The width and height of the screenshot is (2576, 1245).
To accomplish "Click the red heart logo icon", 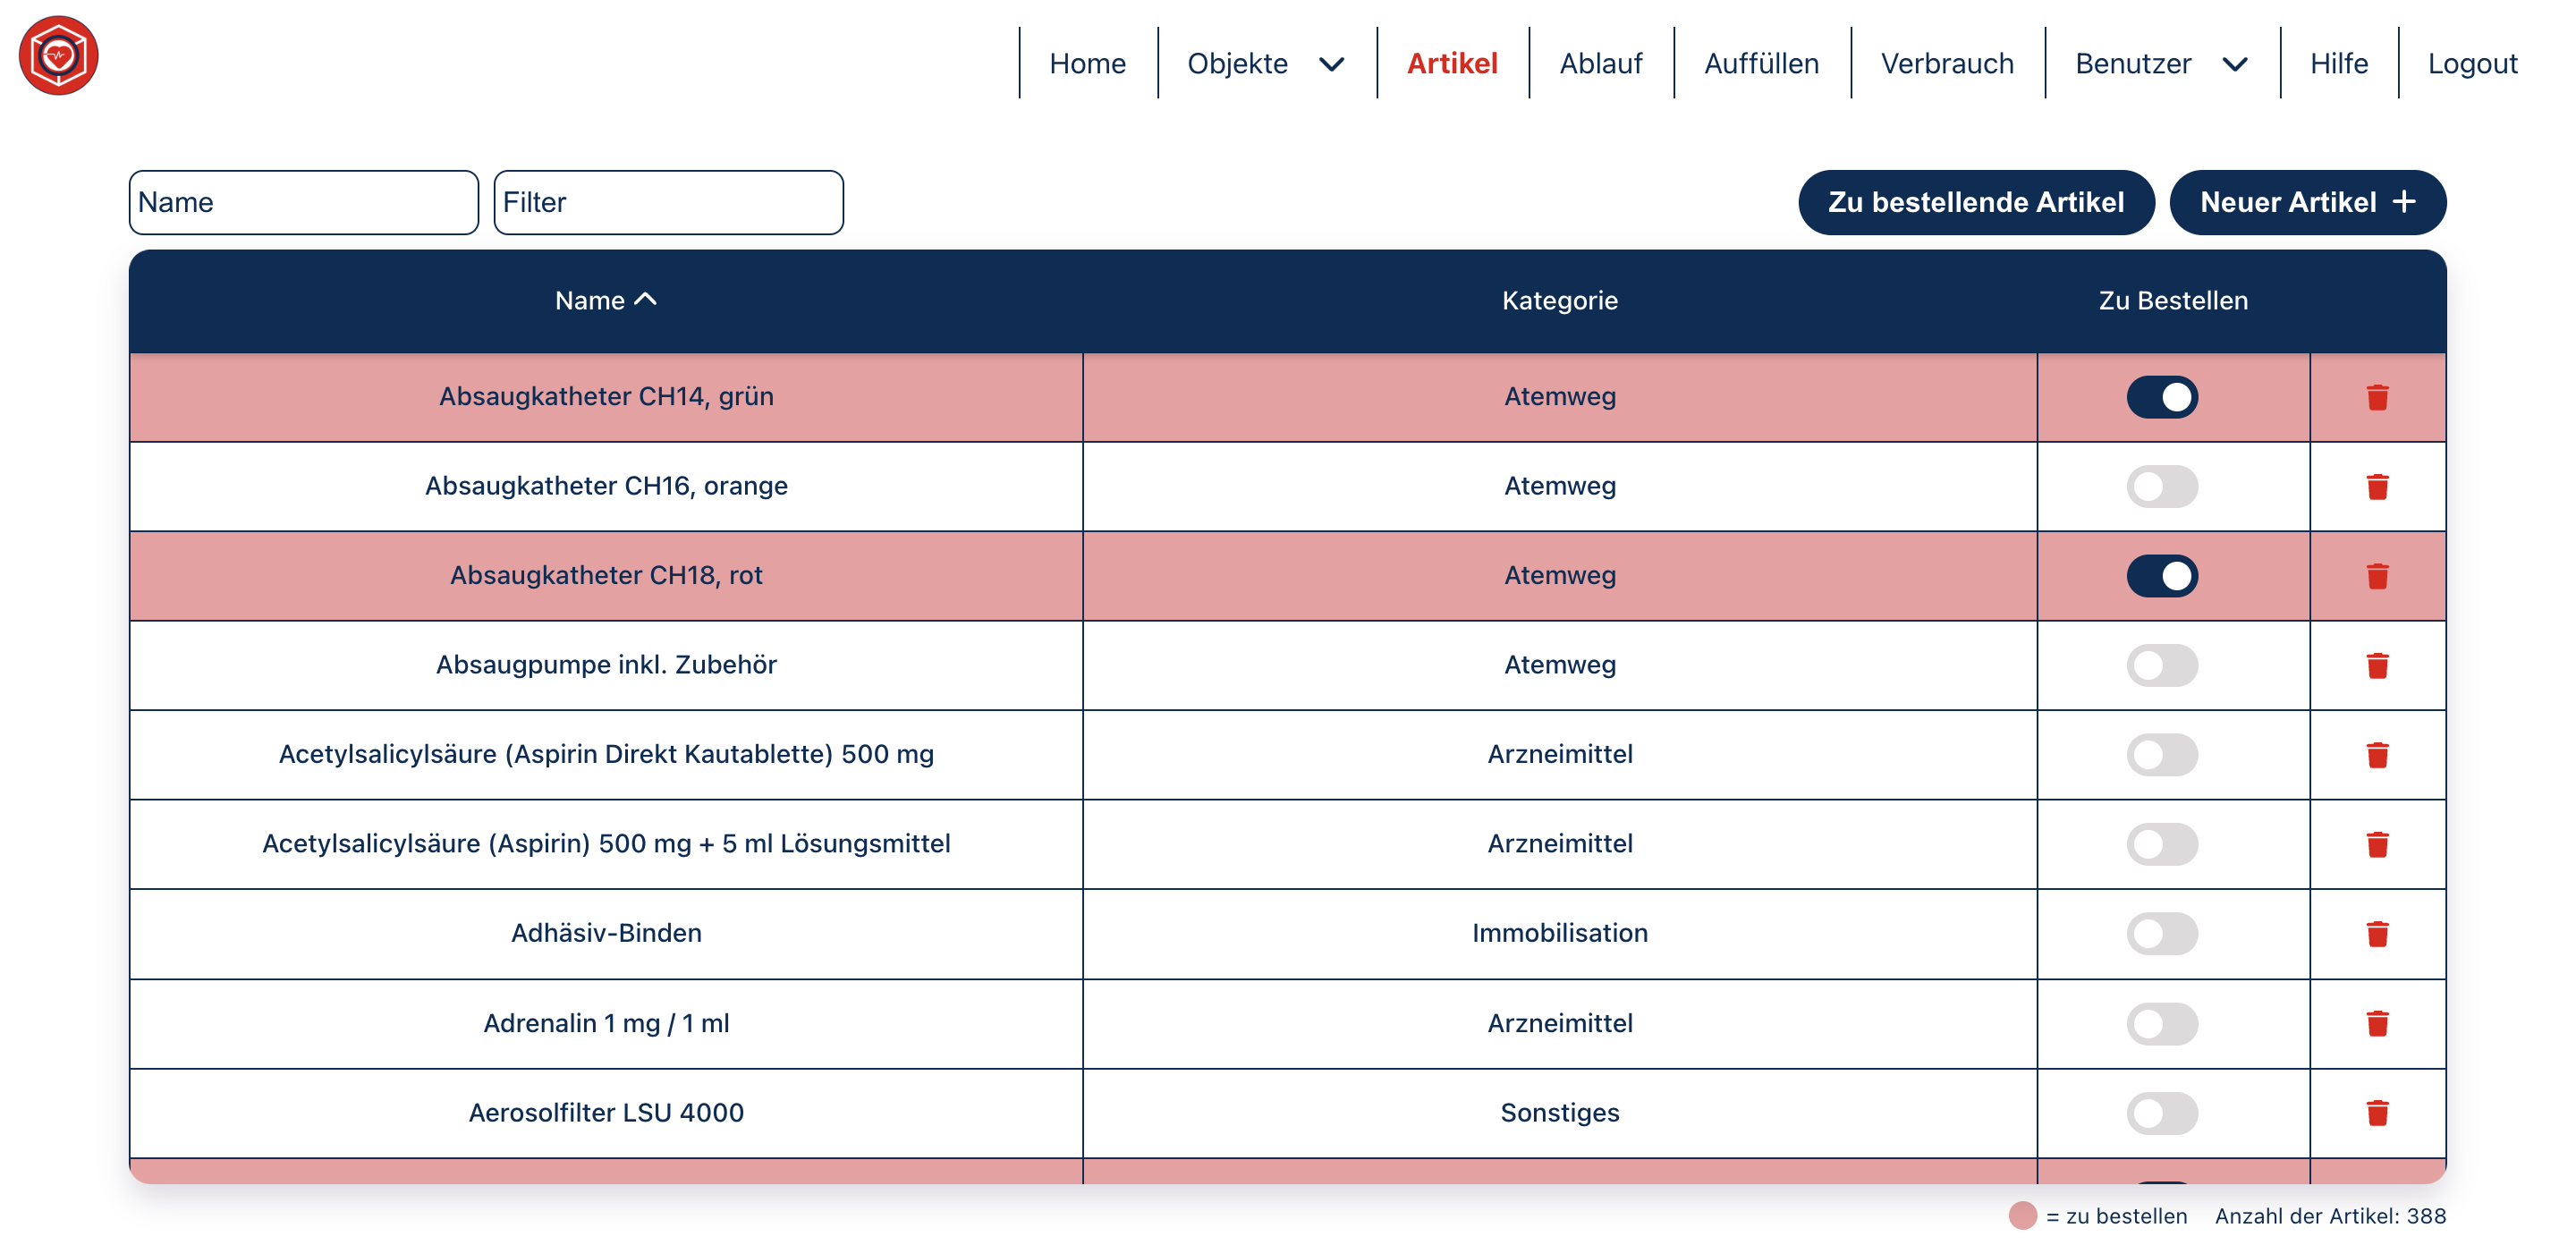I will [x=58, y=56].
